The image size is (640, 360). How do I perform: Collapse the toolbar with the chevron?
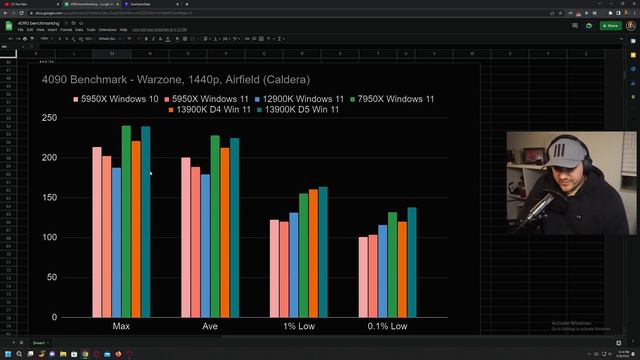click(621, 39)
